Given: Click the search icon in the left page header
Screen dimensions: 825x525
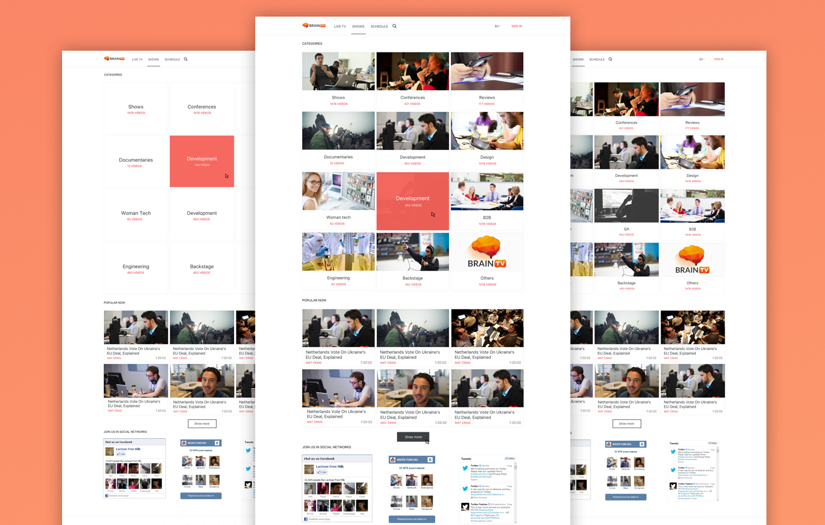Looking at the screenshot, I should coord(186,59).
